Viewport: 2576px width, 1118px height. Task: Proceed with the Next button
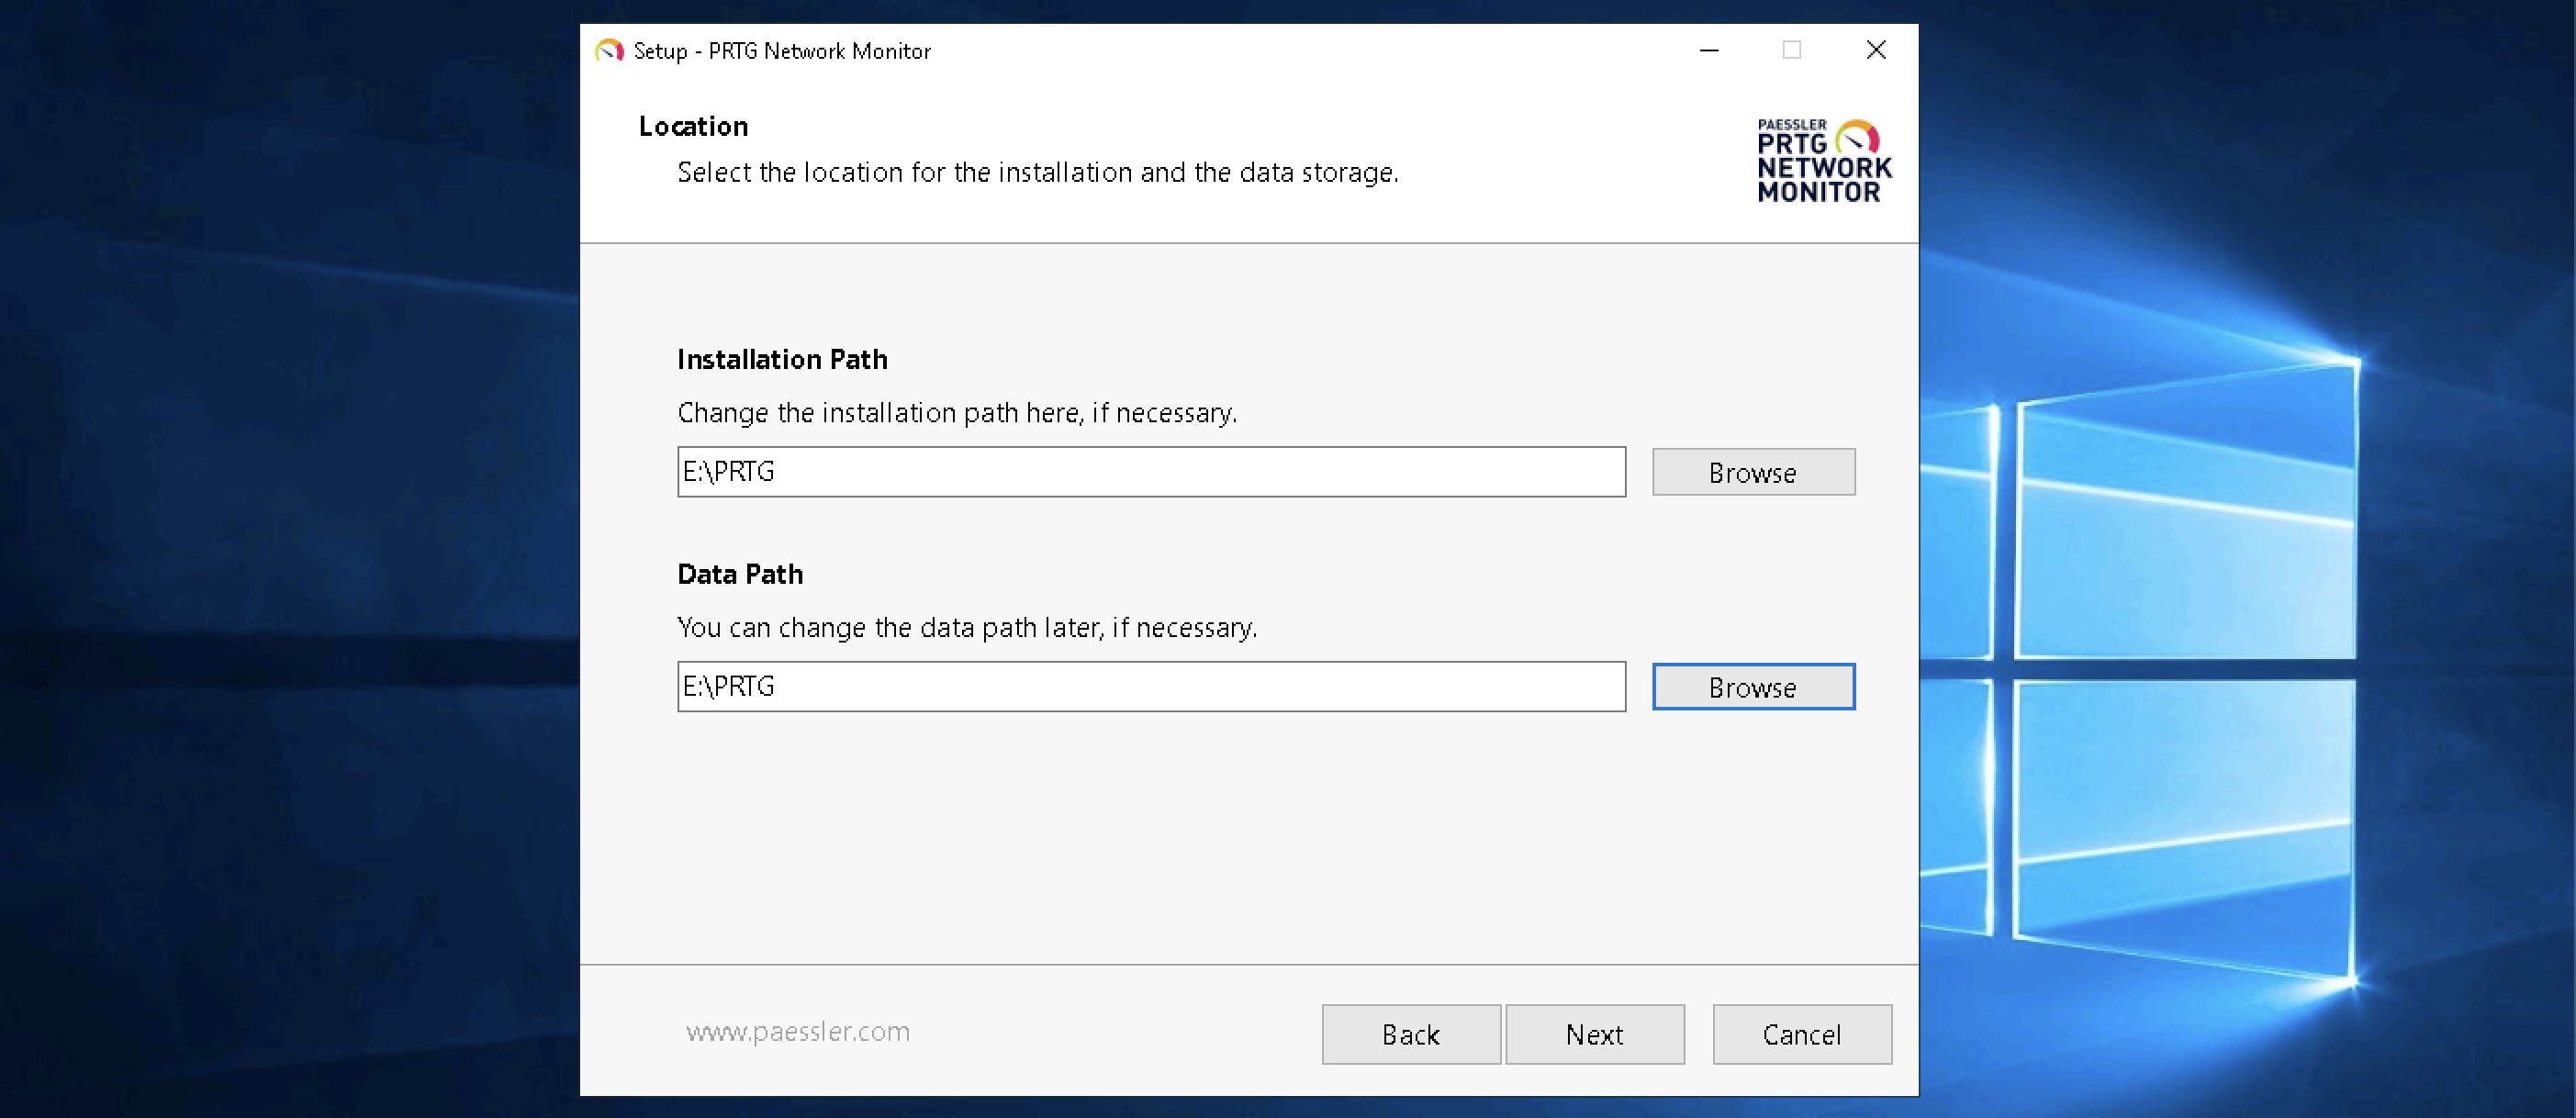[1594, 1034]
